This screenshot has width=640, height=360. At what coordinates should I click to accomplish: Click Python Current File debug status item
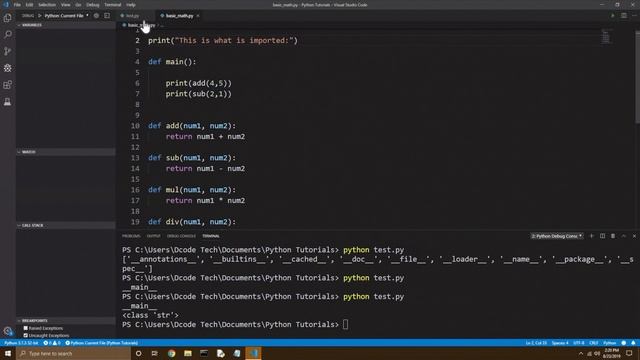102,343
